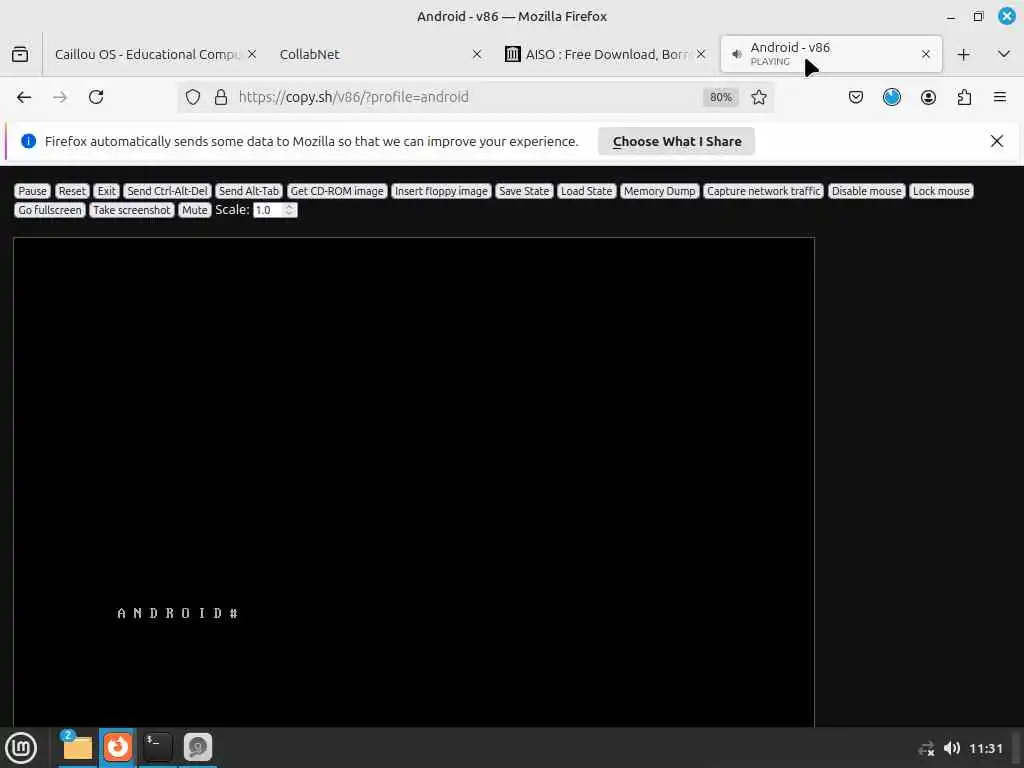Mute the emulator sound

(x=195, y=210)
